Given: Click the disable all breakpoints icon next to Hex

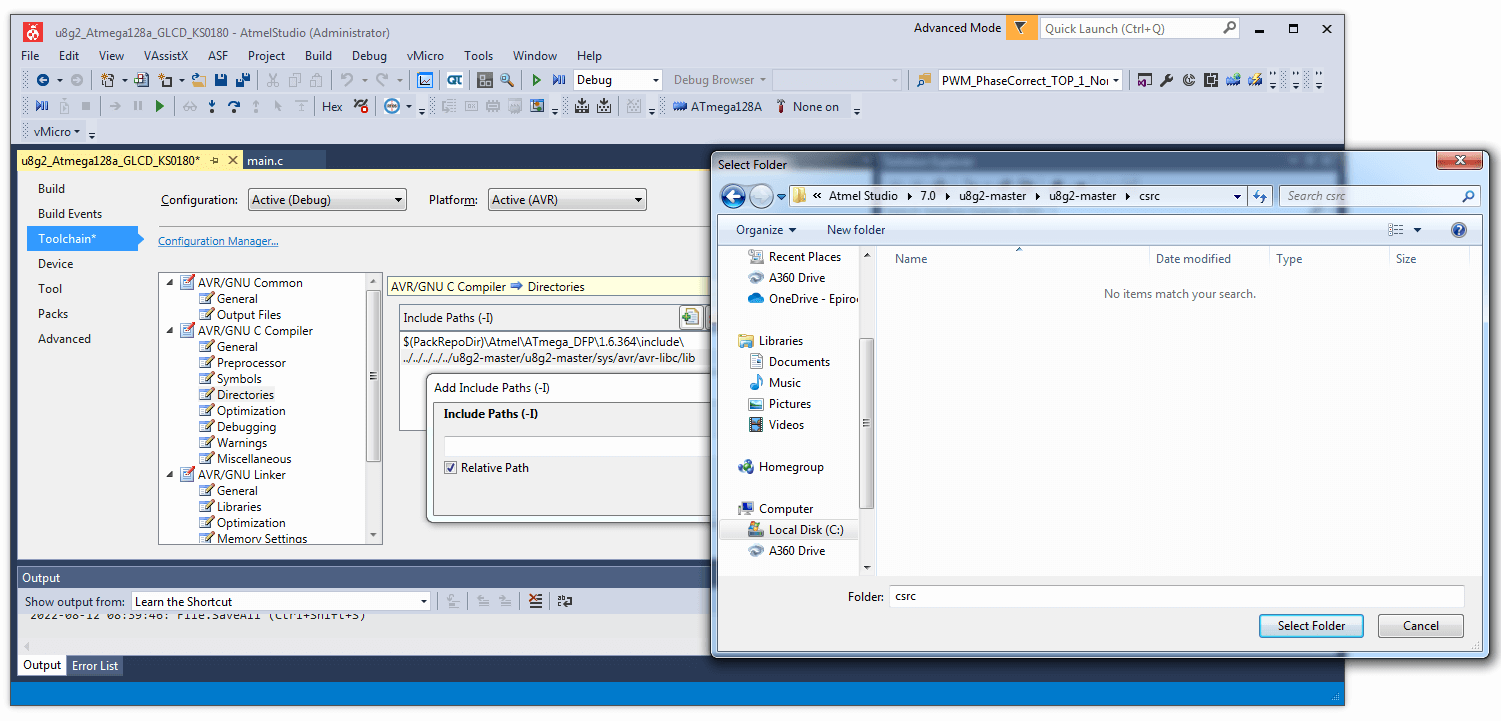Looking at the screenshot, I should click(361, 106).
